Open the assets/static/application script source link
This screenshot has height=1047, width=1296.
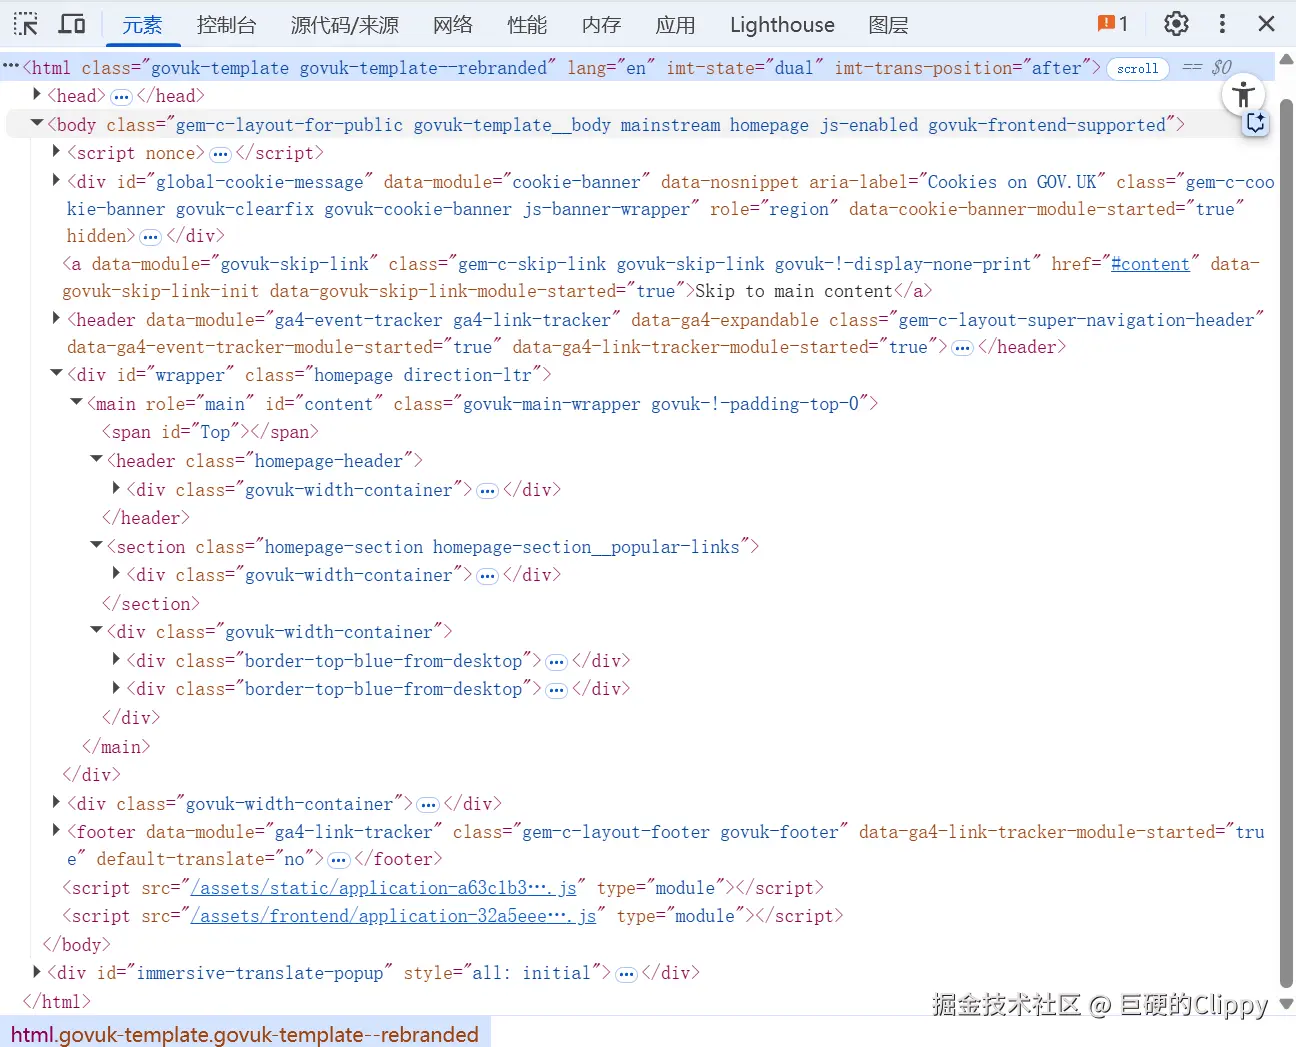click(383, 888)
